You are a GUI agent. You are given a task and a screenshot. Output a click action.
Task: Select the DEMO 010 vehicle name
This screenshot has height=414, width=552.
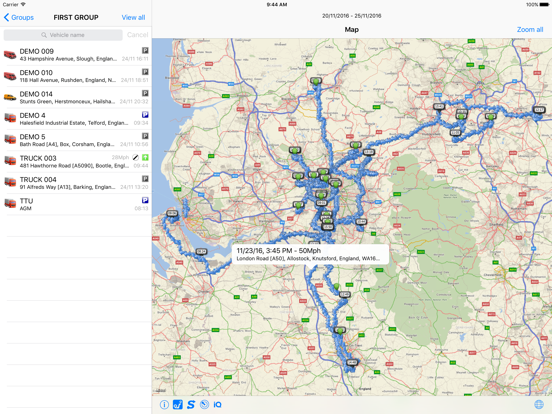pos(36,73)
